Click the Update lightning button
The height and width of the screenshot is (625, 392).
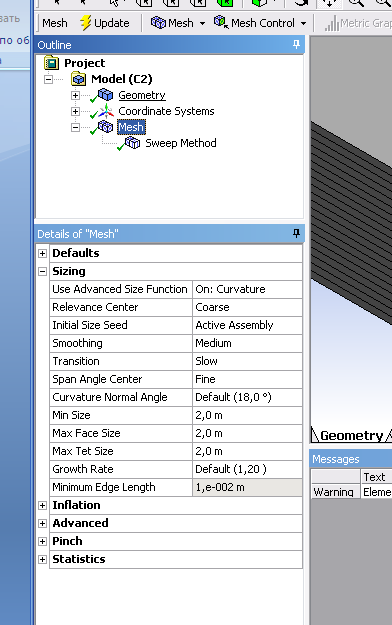point(104,23)
